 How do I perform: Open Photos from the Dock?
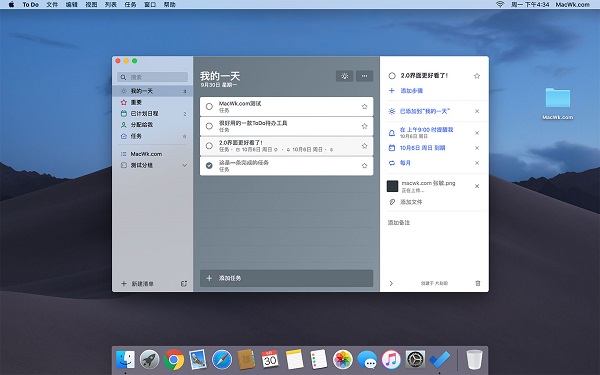[x=342, y=360]
